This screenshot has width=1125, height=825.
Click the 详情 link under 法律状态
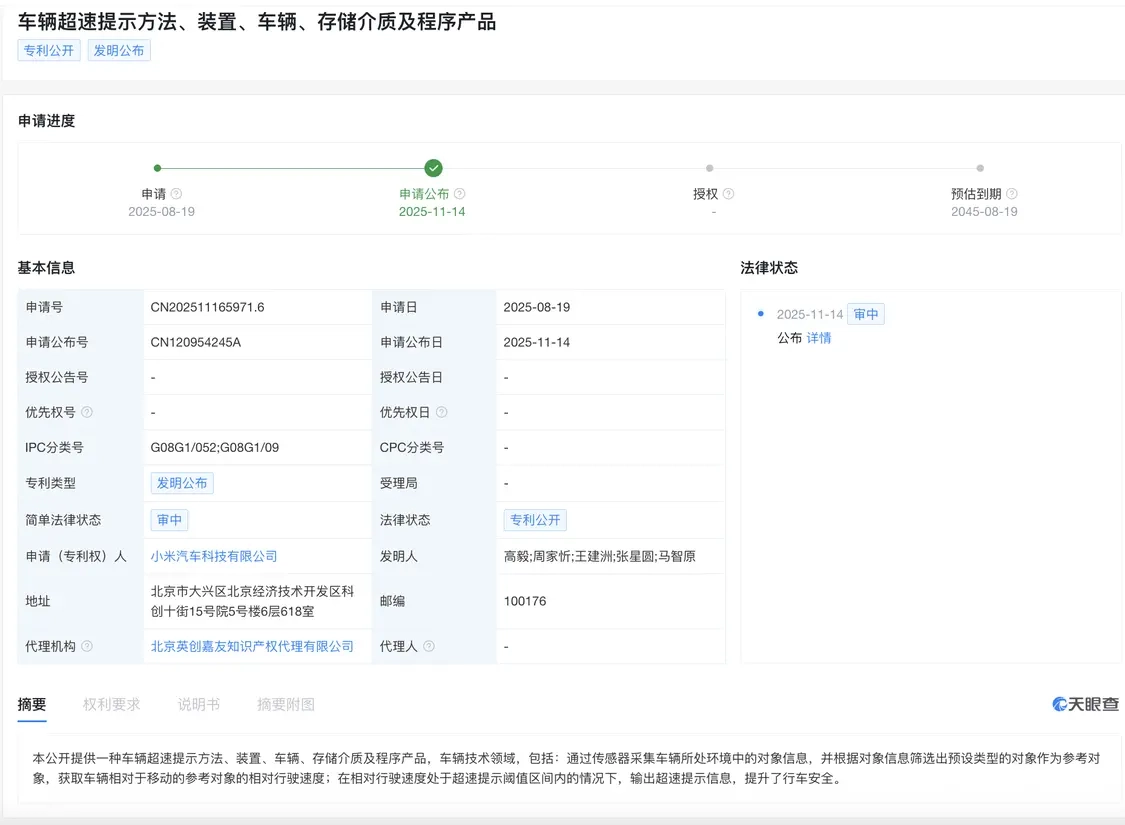click(819, 338)
